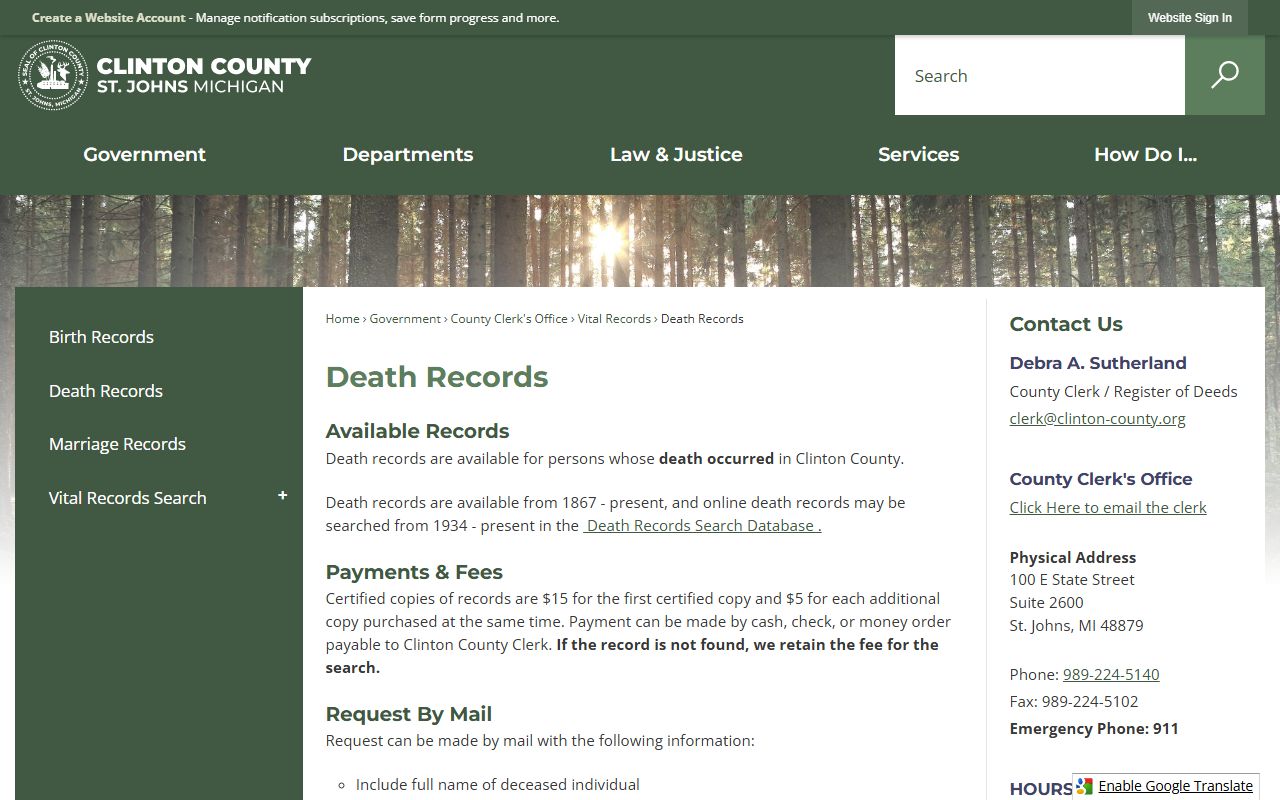This screenshot has width=1280, height=800.
Task: Go to Birth Records in sidebar
Action: click(x=101, y=337)
